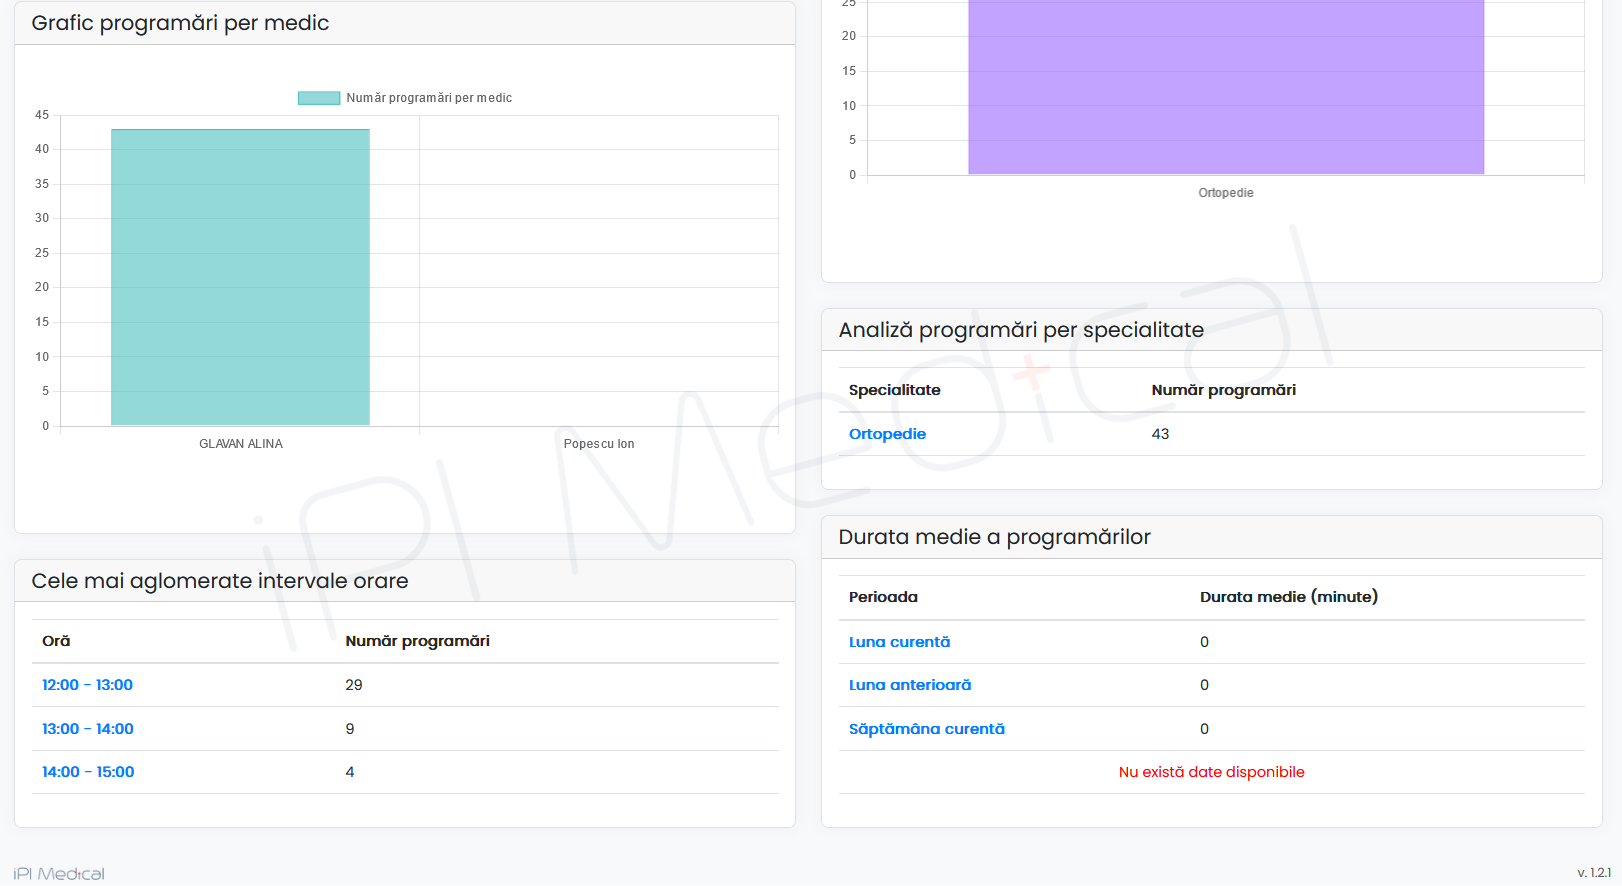Click the version number v. 1.2.1
This screenshot has height=886, width=1622.
[x=1593, y=873]
